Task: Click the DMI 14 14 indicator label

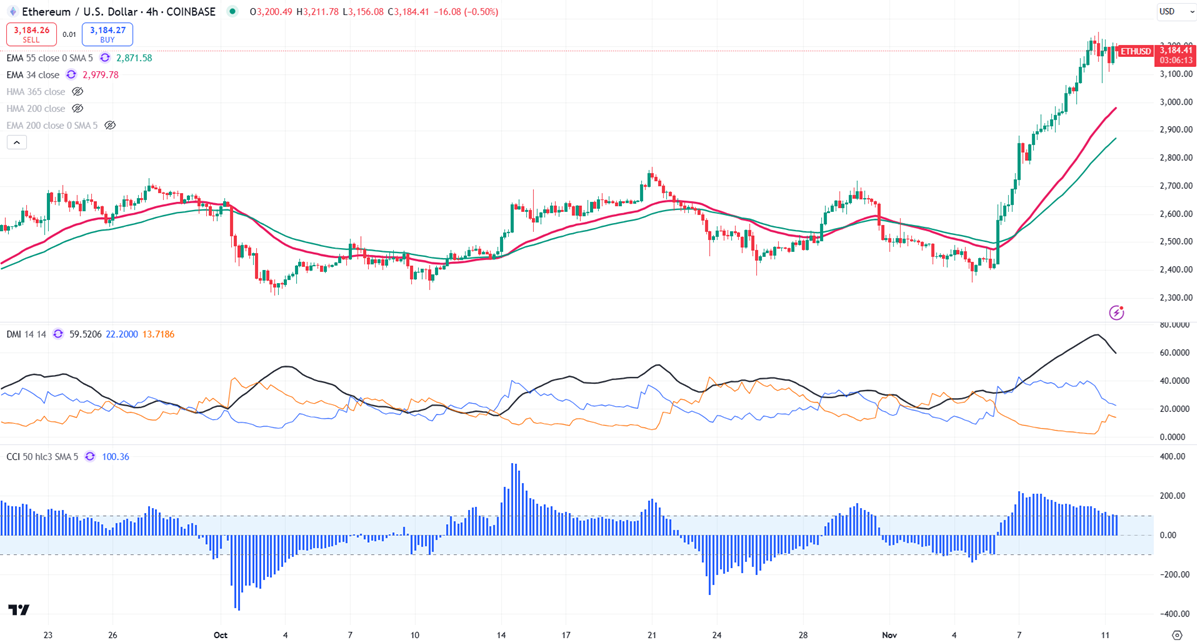Action: [26, 334]
